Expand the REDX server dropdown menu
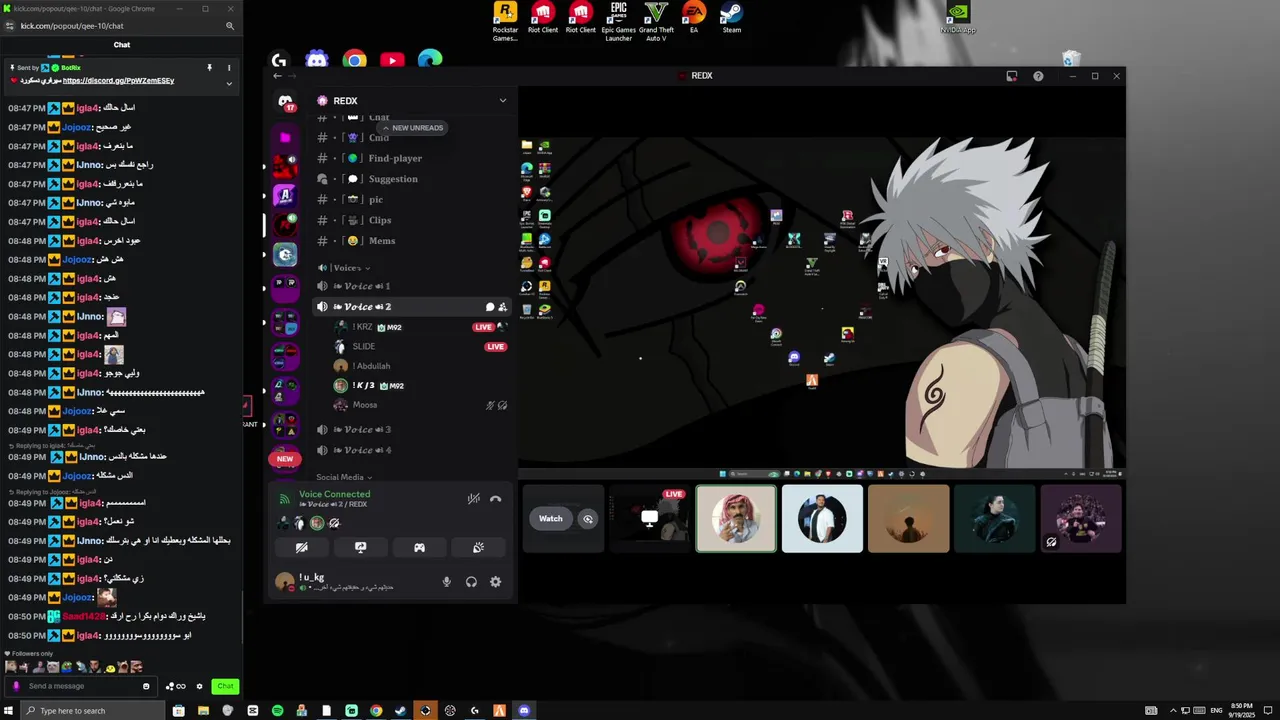The width and height of the screenshot is (1280, 720). [x=503, y=101]
